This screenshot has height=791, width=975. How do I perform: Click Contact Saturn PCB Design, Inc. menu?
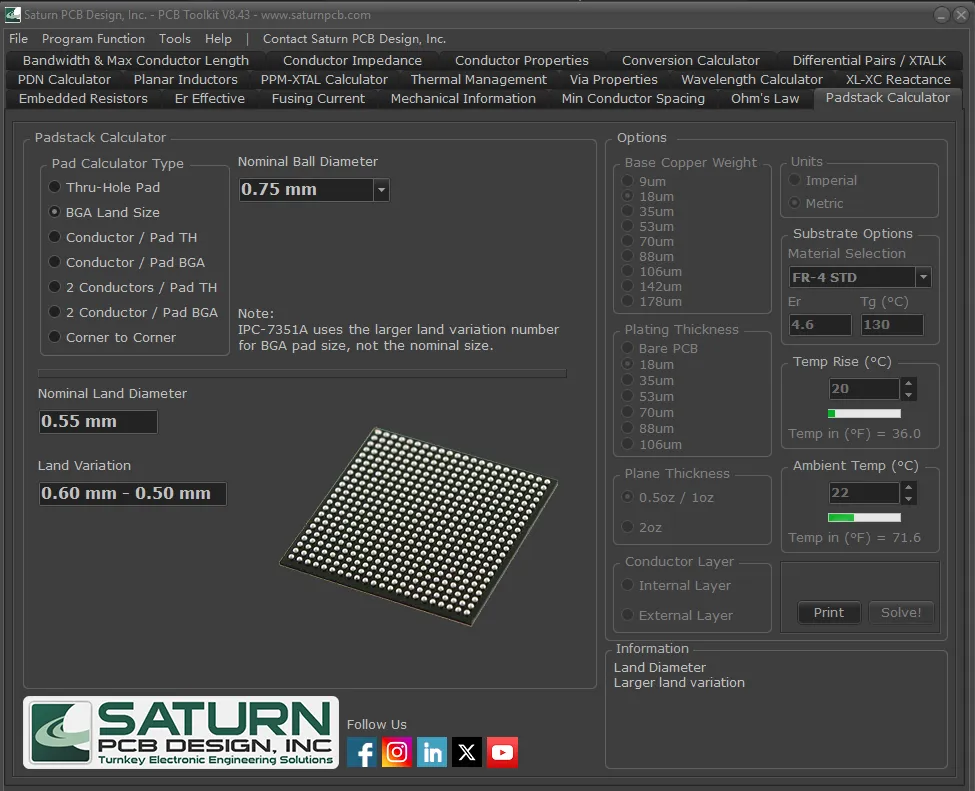point(354,39)
